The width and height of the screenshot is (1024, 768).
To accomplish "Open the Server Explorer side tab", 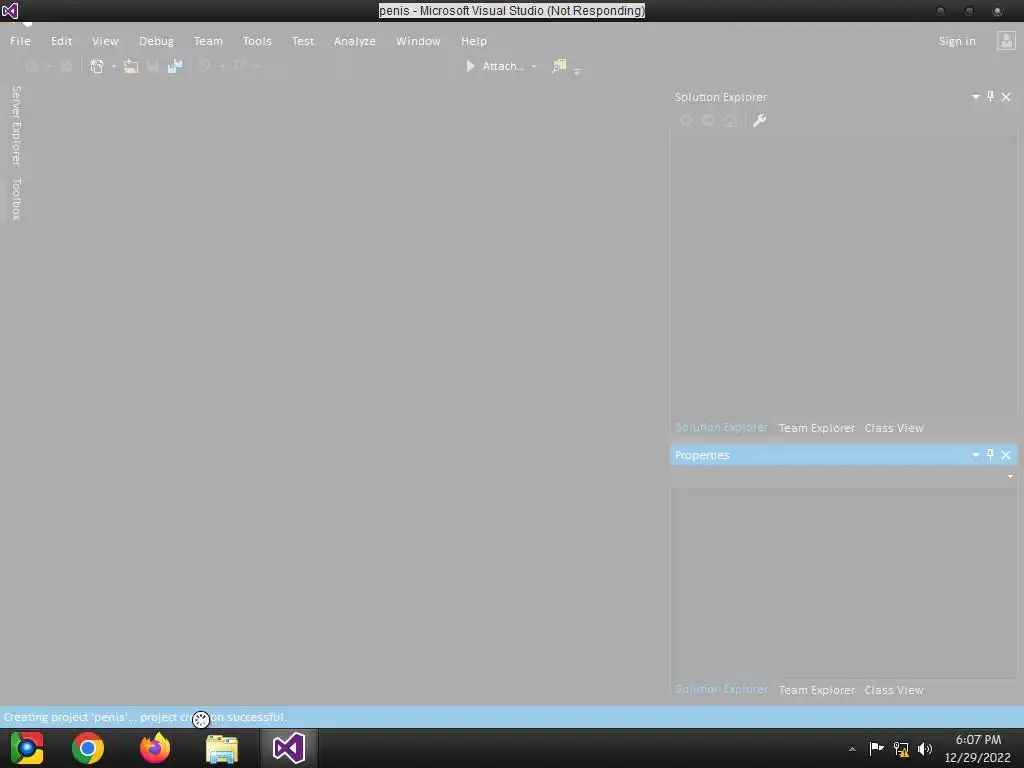I will [16, 125].
